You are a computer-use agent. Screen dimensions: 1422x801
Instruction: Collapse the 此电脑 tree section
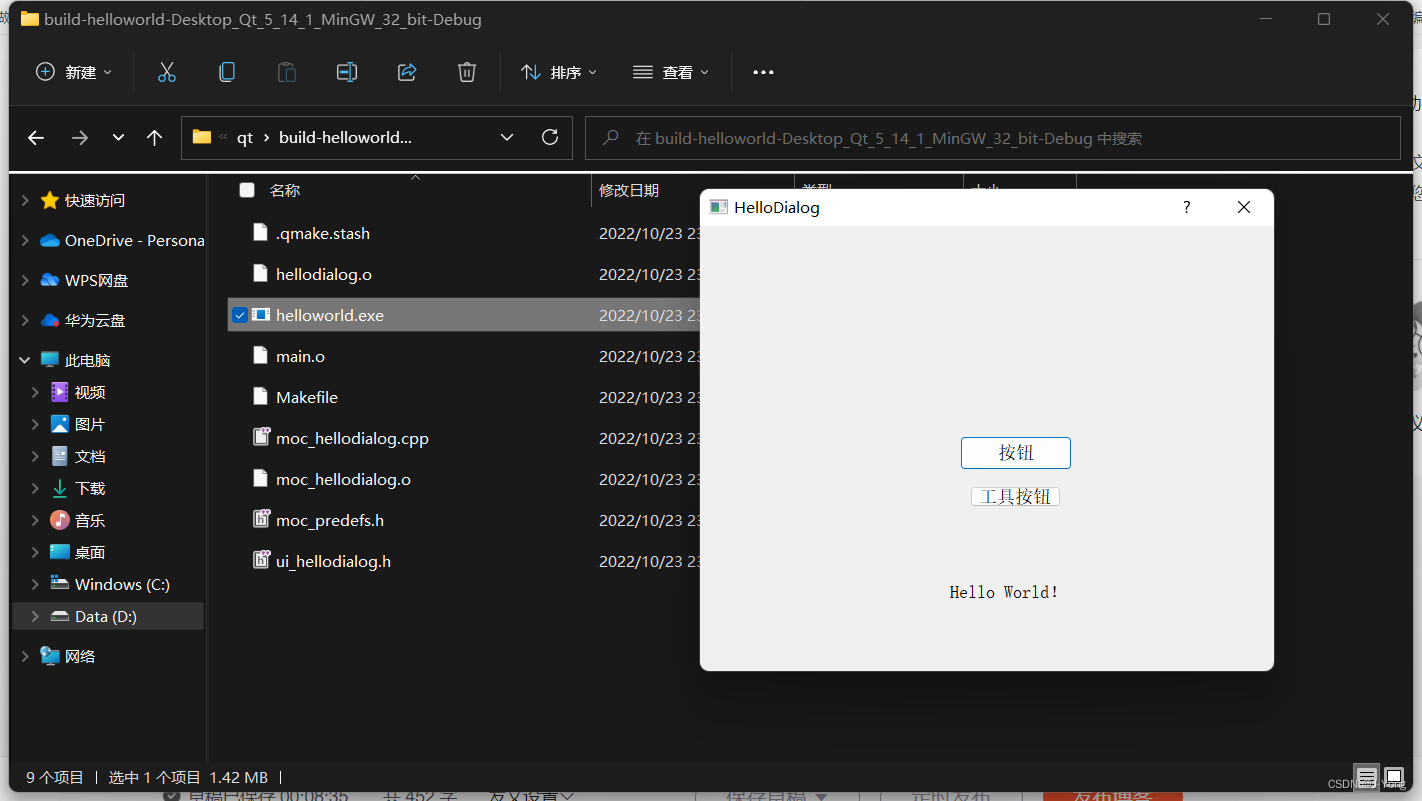(x=24, y=359)
